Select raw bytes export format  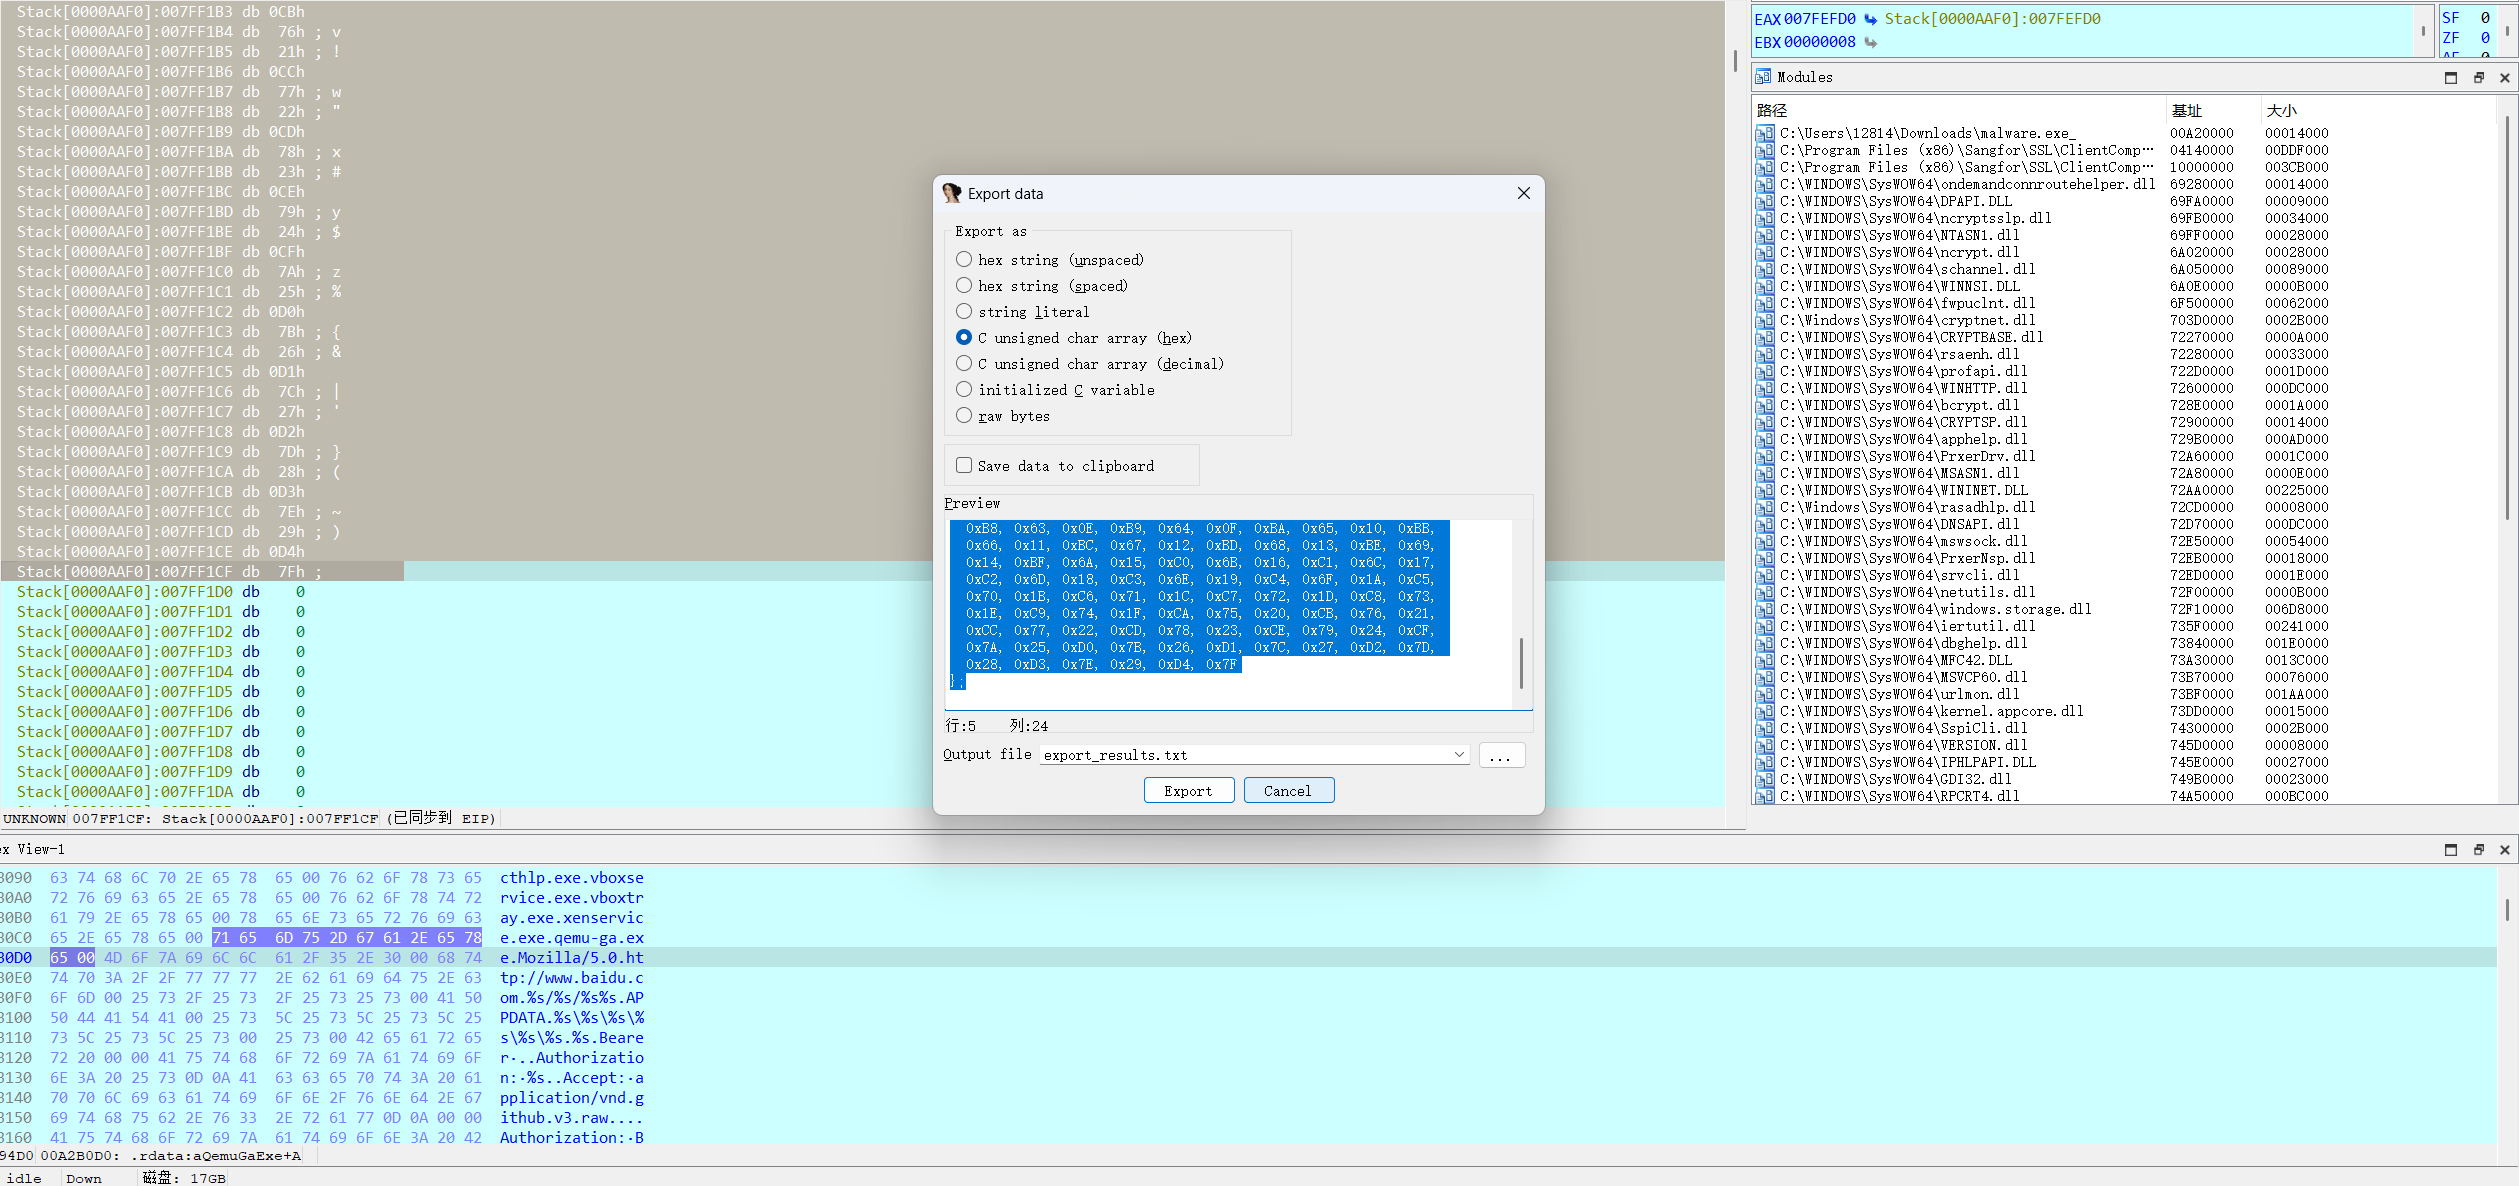pos(964,416)
